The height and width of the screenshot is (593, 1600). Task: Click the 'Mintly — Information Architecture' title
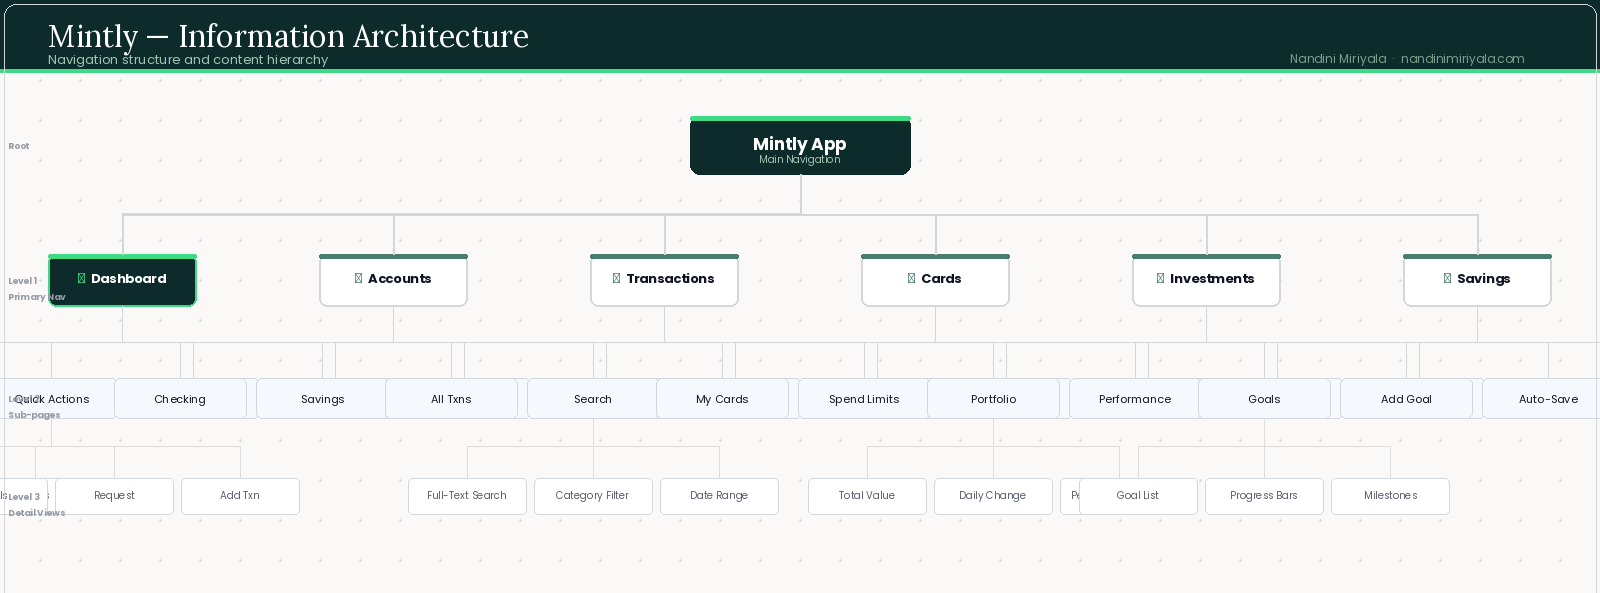tap(288, 36)
